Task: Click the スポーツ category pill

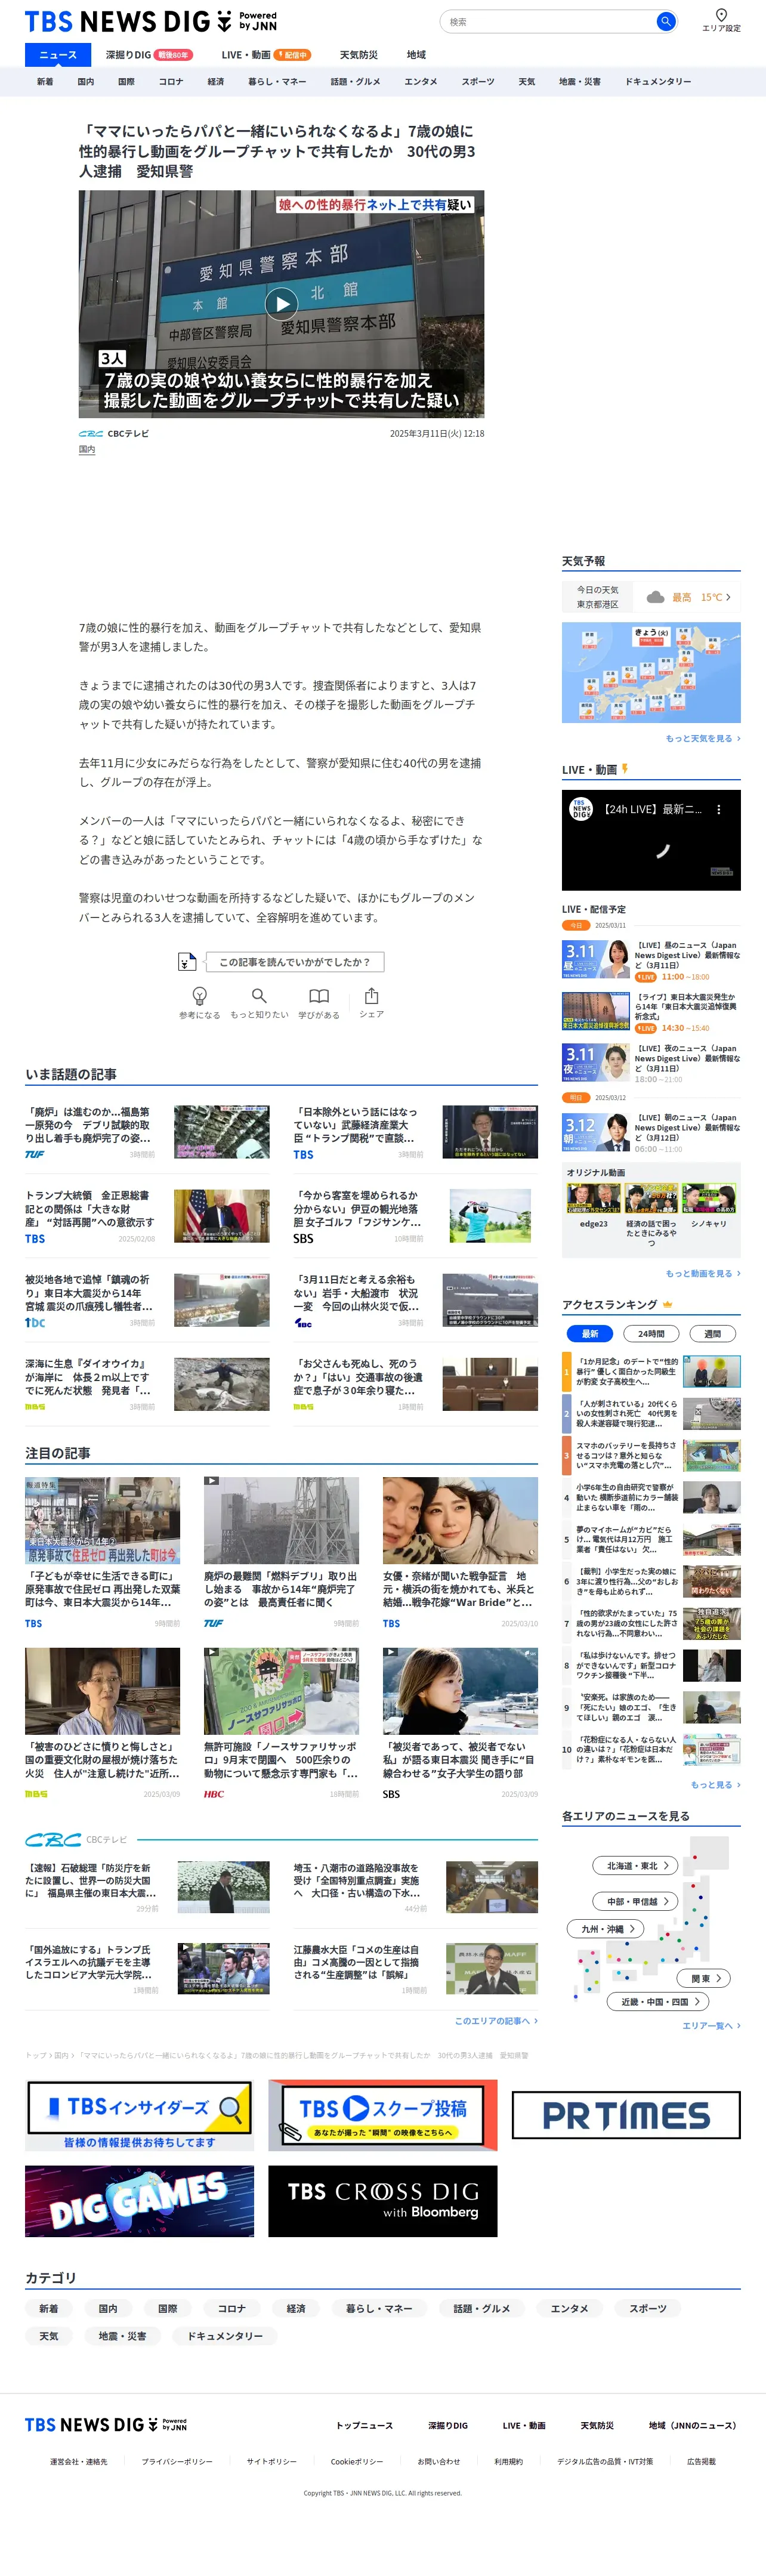Action: pyautogui.click(x=648, y=2309)
